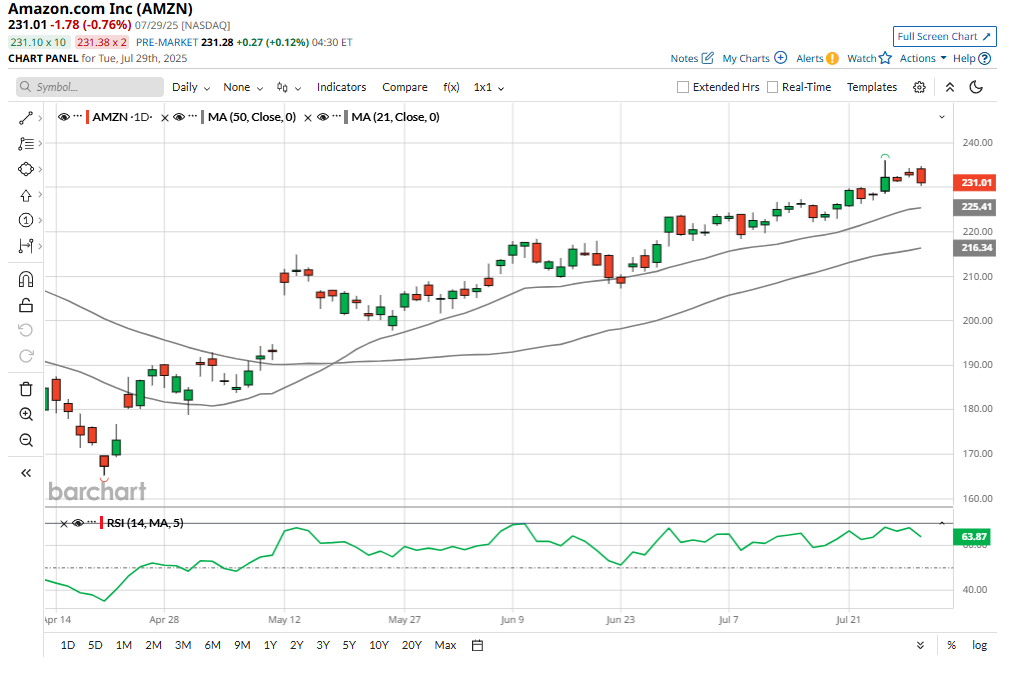Image resolution: width=1023 pixels, height=686 pixels.
Task: Select the text annotation tool
Action: pos(25,144)
